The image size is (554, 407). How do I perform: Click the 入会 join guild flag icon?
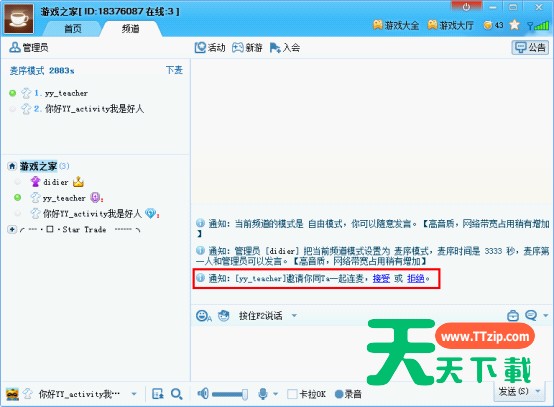pyautogui.click(x=275, y=48)
